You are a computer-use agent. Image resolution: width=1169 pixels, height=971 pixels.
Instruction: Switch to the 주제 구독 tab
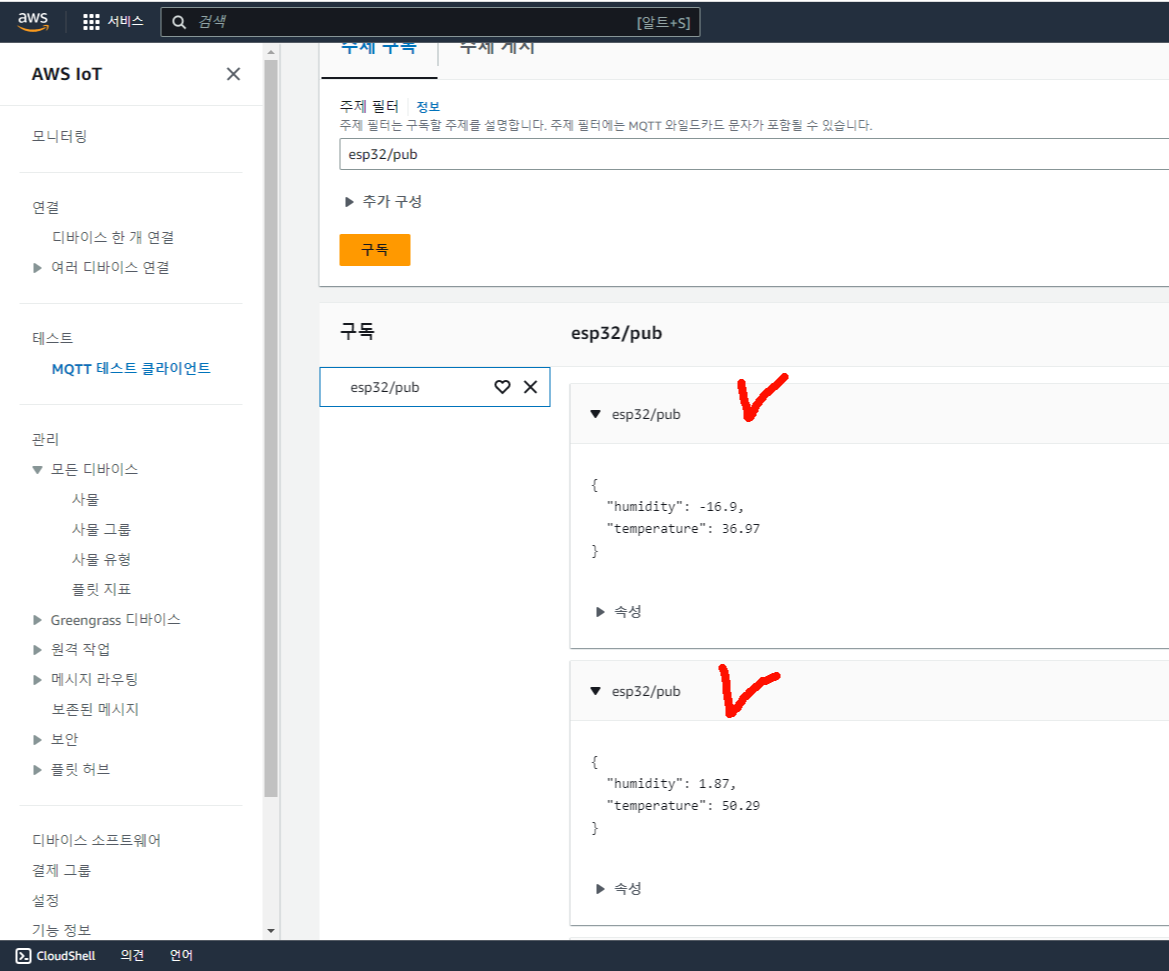379,49
